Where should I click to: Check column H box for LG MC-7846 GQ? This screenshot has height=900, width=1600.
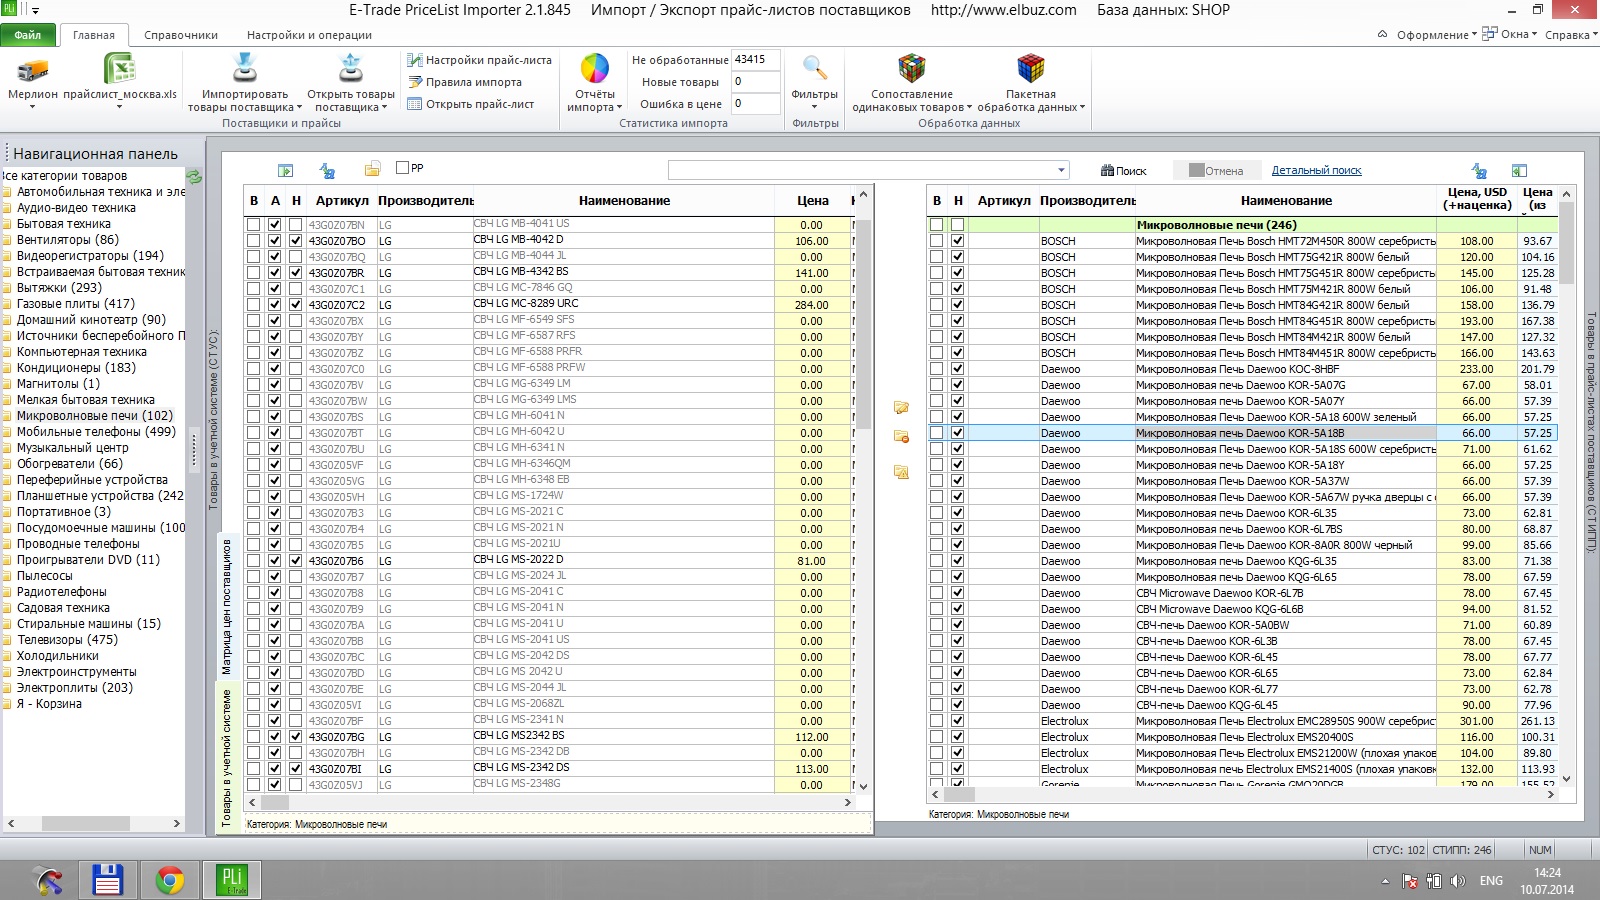tap(296, 289)
